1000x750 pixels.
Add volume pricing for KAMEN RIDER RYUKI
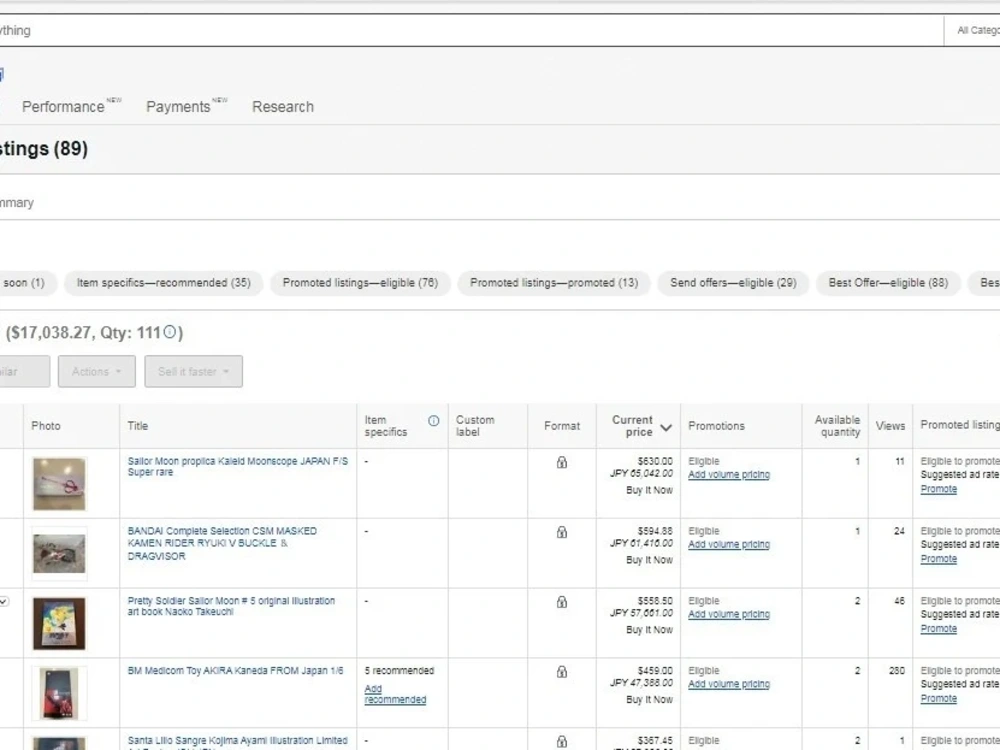tap(728, 544)
